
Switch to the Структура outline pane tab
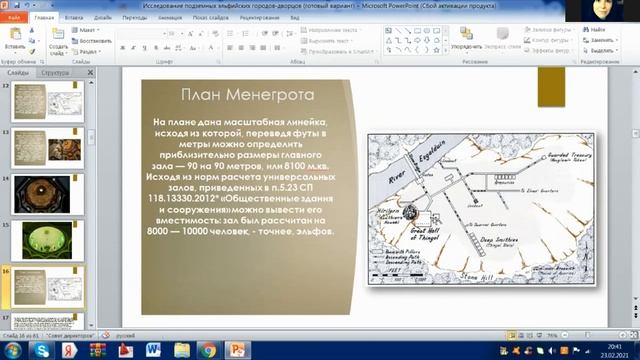55,73
